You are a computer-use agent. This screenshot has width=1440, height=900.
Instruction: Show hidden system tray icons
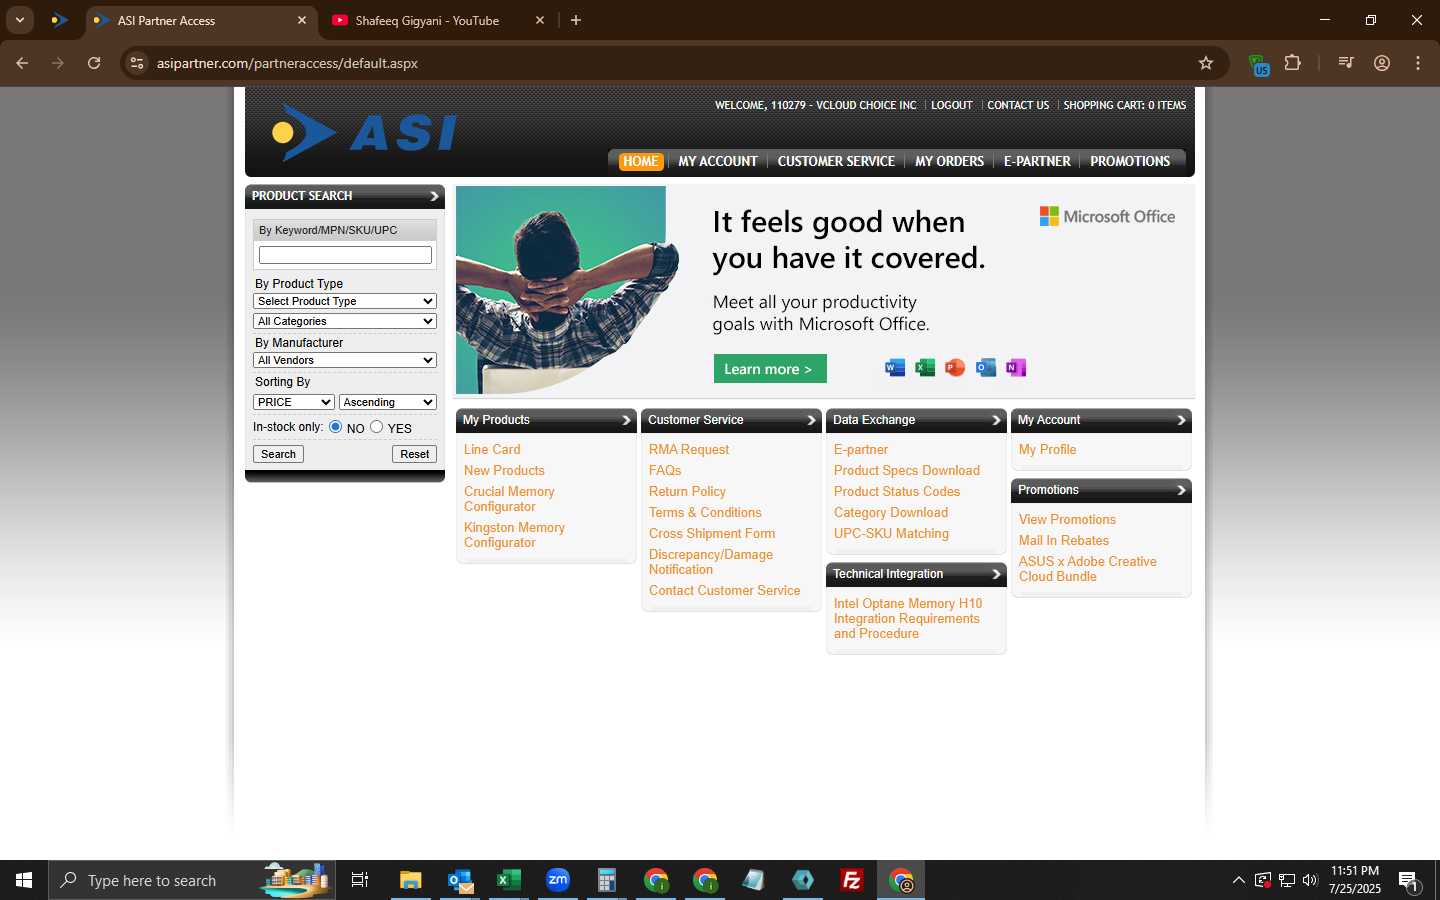click(1238, 880)
